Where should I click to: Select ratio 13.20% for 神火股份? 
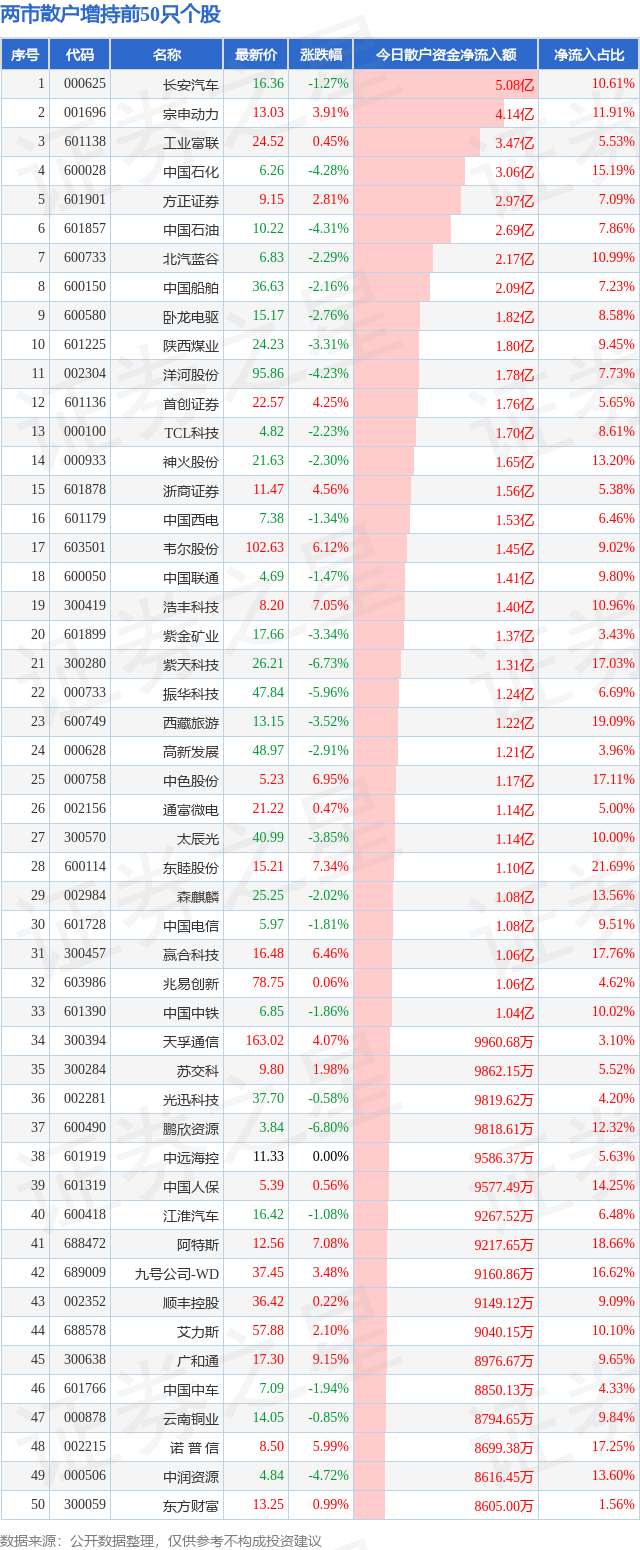613,461
